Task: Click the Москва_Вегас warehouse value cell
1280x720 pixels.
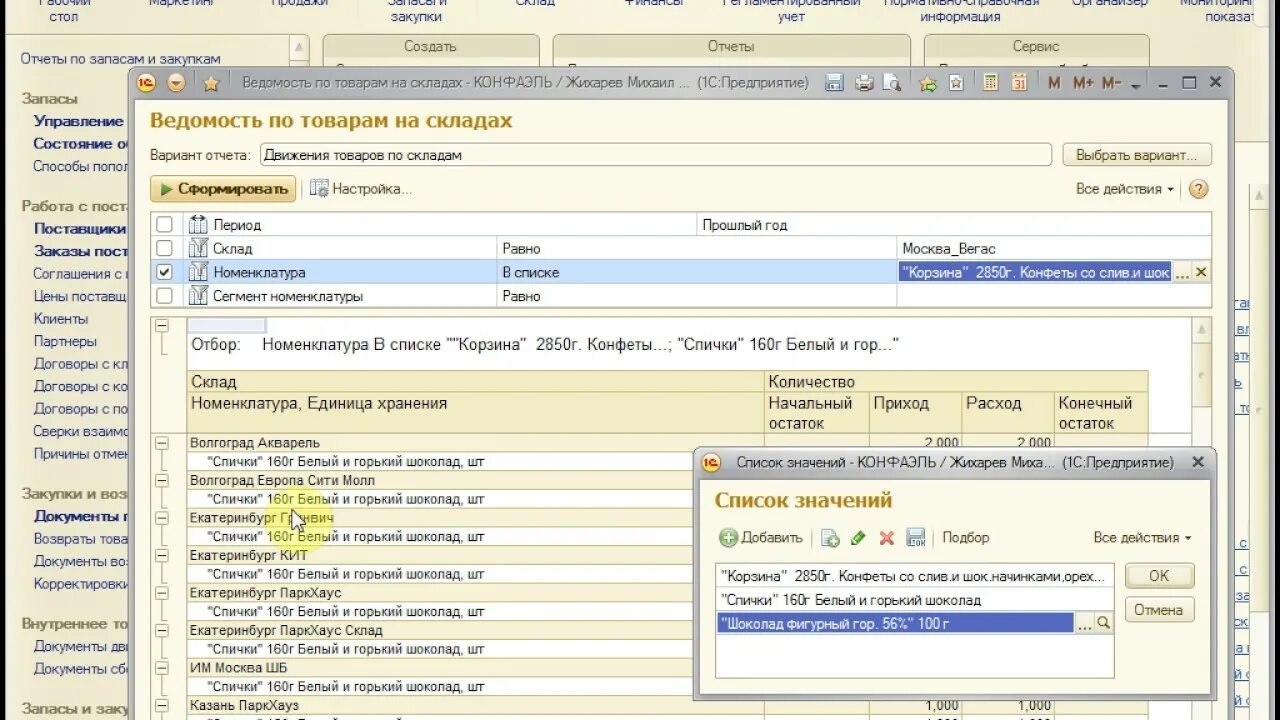Action: tap(1054, 248)
